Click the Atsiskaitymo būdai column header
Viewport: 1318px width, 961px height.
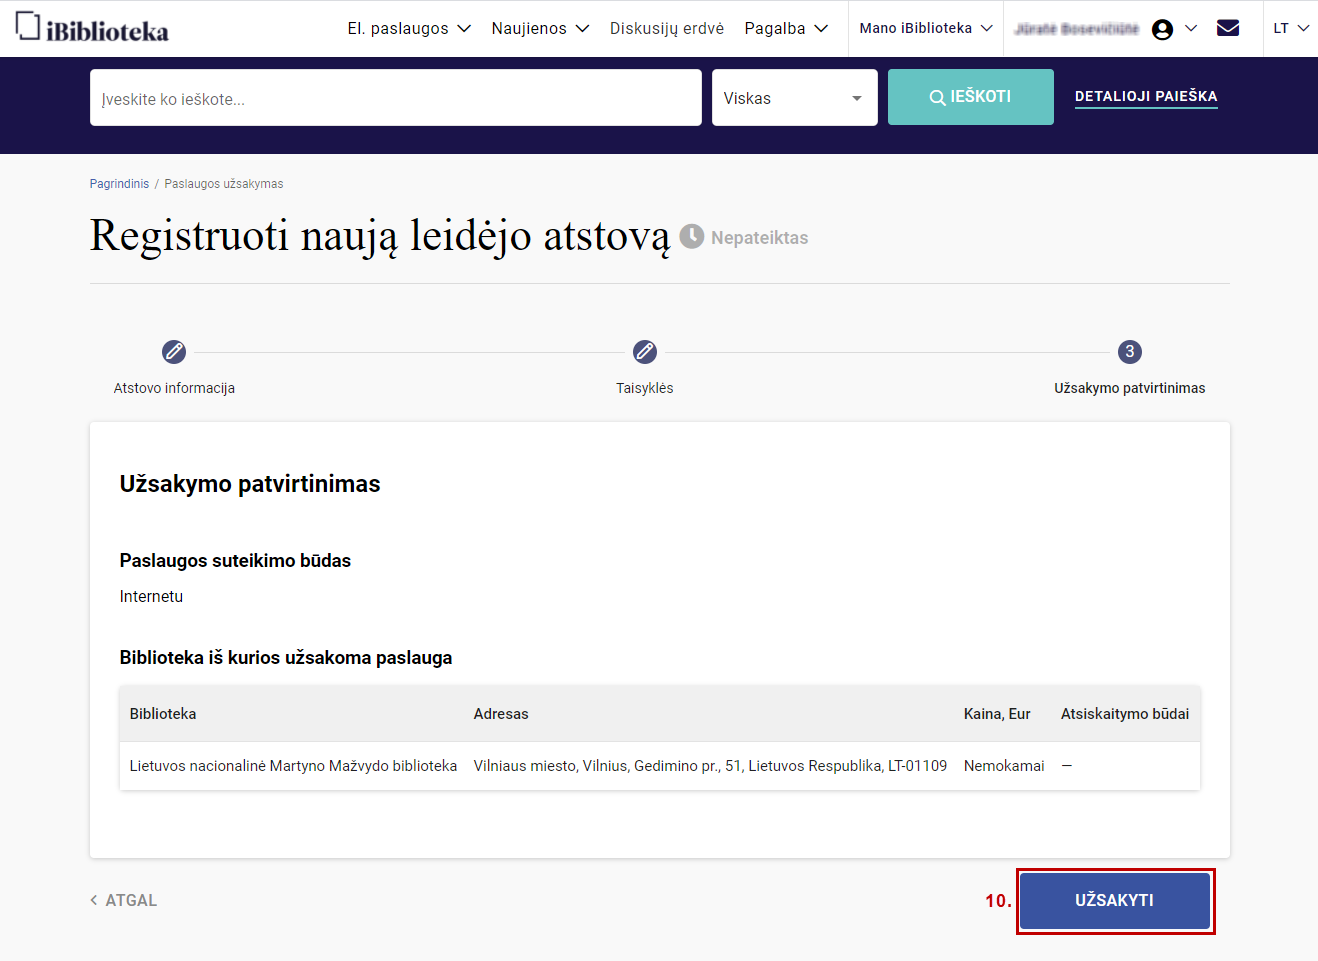[1125, 714]
